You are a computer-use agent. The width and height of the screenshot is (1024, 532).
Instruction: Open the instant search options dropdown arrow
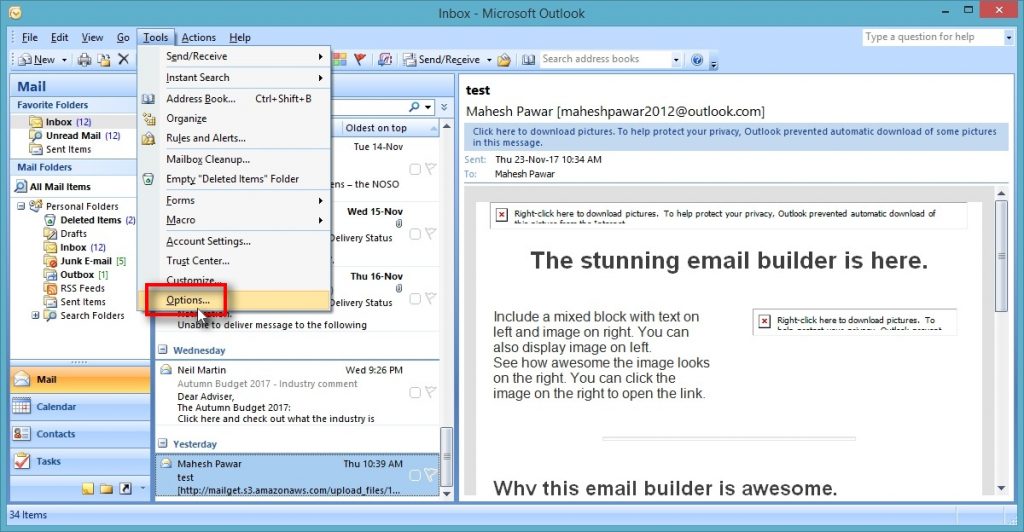(x=428, y=107)
